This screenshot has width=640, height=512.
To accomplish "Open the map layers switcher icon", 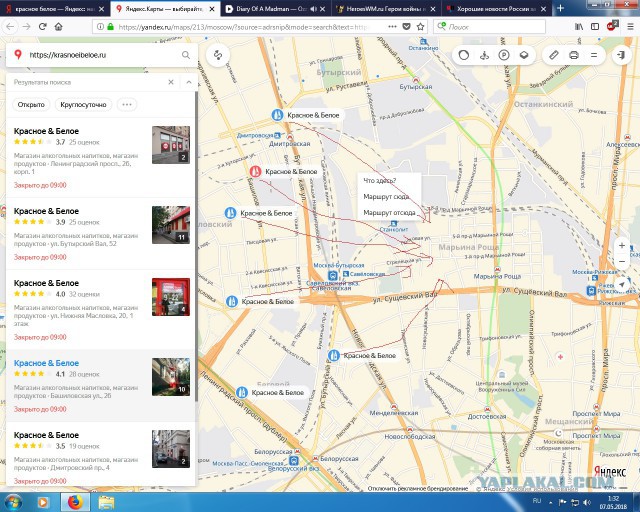I will pos(524,55).
